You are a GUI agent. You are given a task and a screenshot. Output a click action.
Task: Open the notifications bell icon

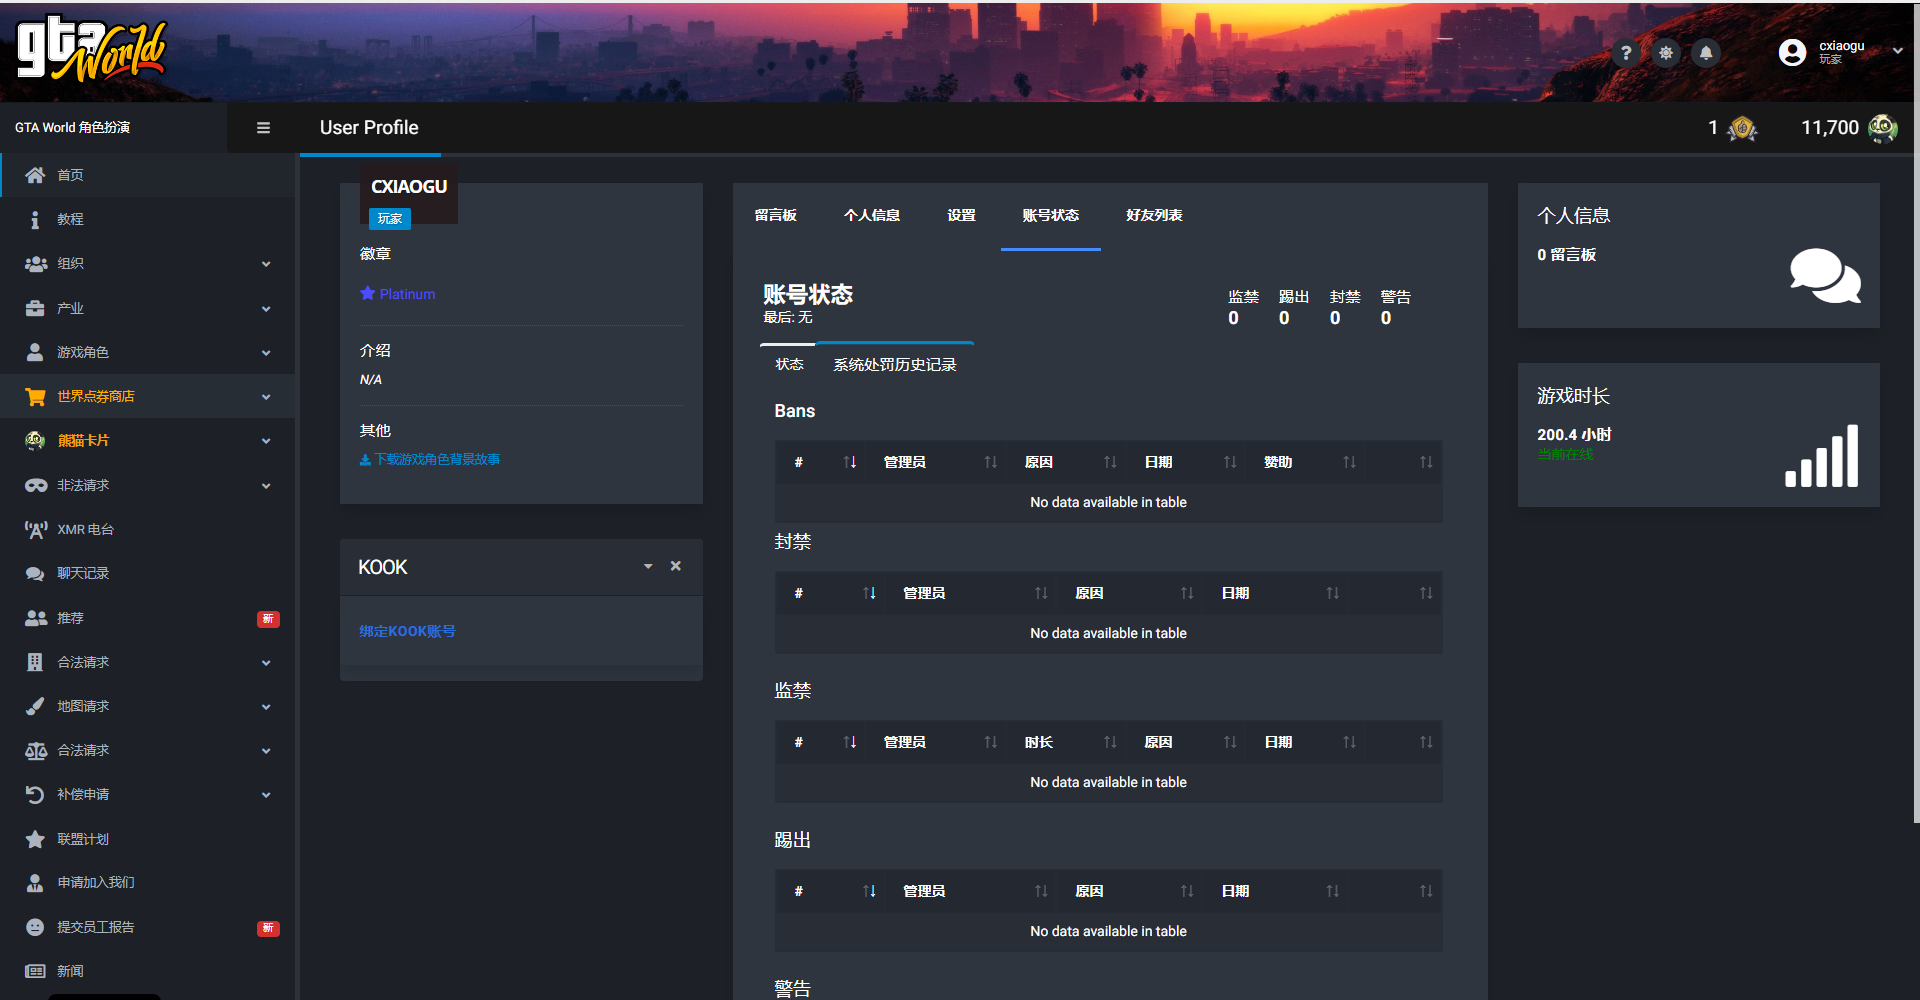[x=1706, y=53]
